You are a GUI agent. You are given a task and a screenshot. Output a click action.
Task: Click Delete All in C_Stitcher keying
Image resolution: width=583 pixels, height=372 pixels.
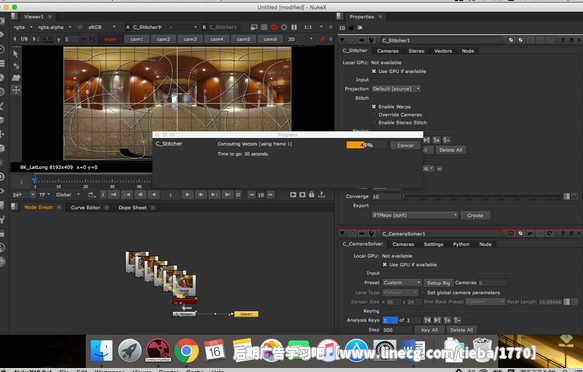[451, 150]
